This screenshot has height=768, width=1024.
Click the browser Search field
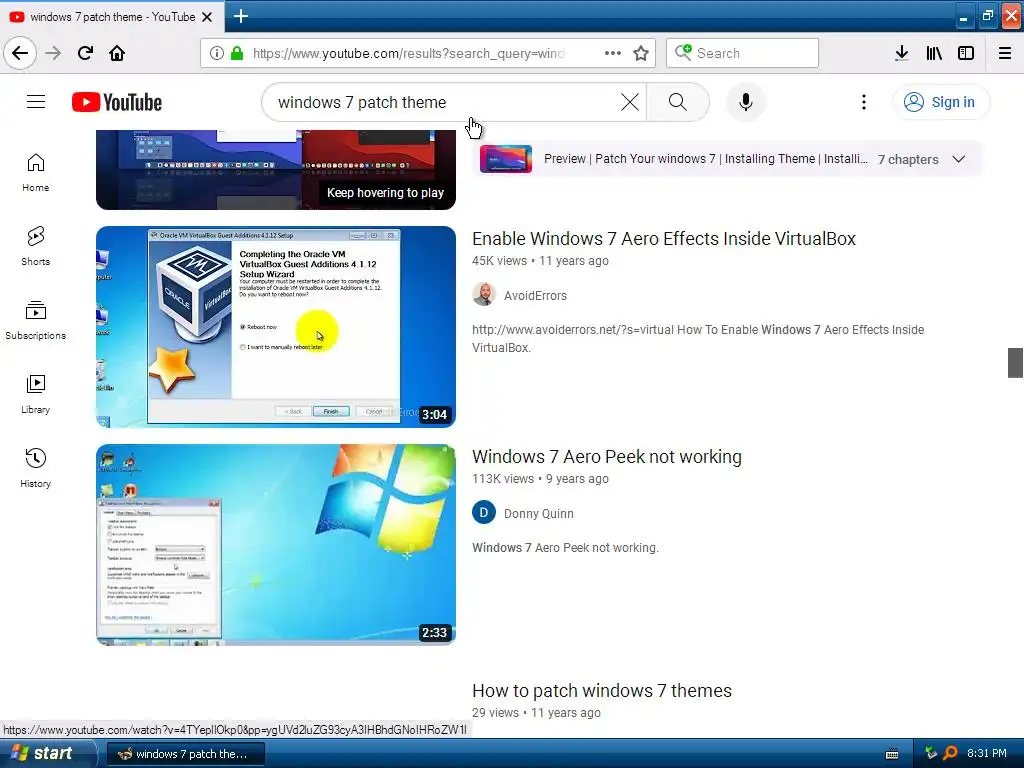coord(743,53)
